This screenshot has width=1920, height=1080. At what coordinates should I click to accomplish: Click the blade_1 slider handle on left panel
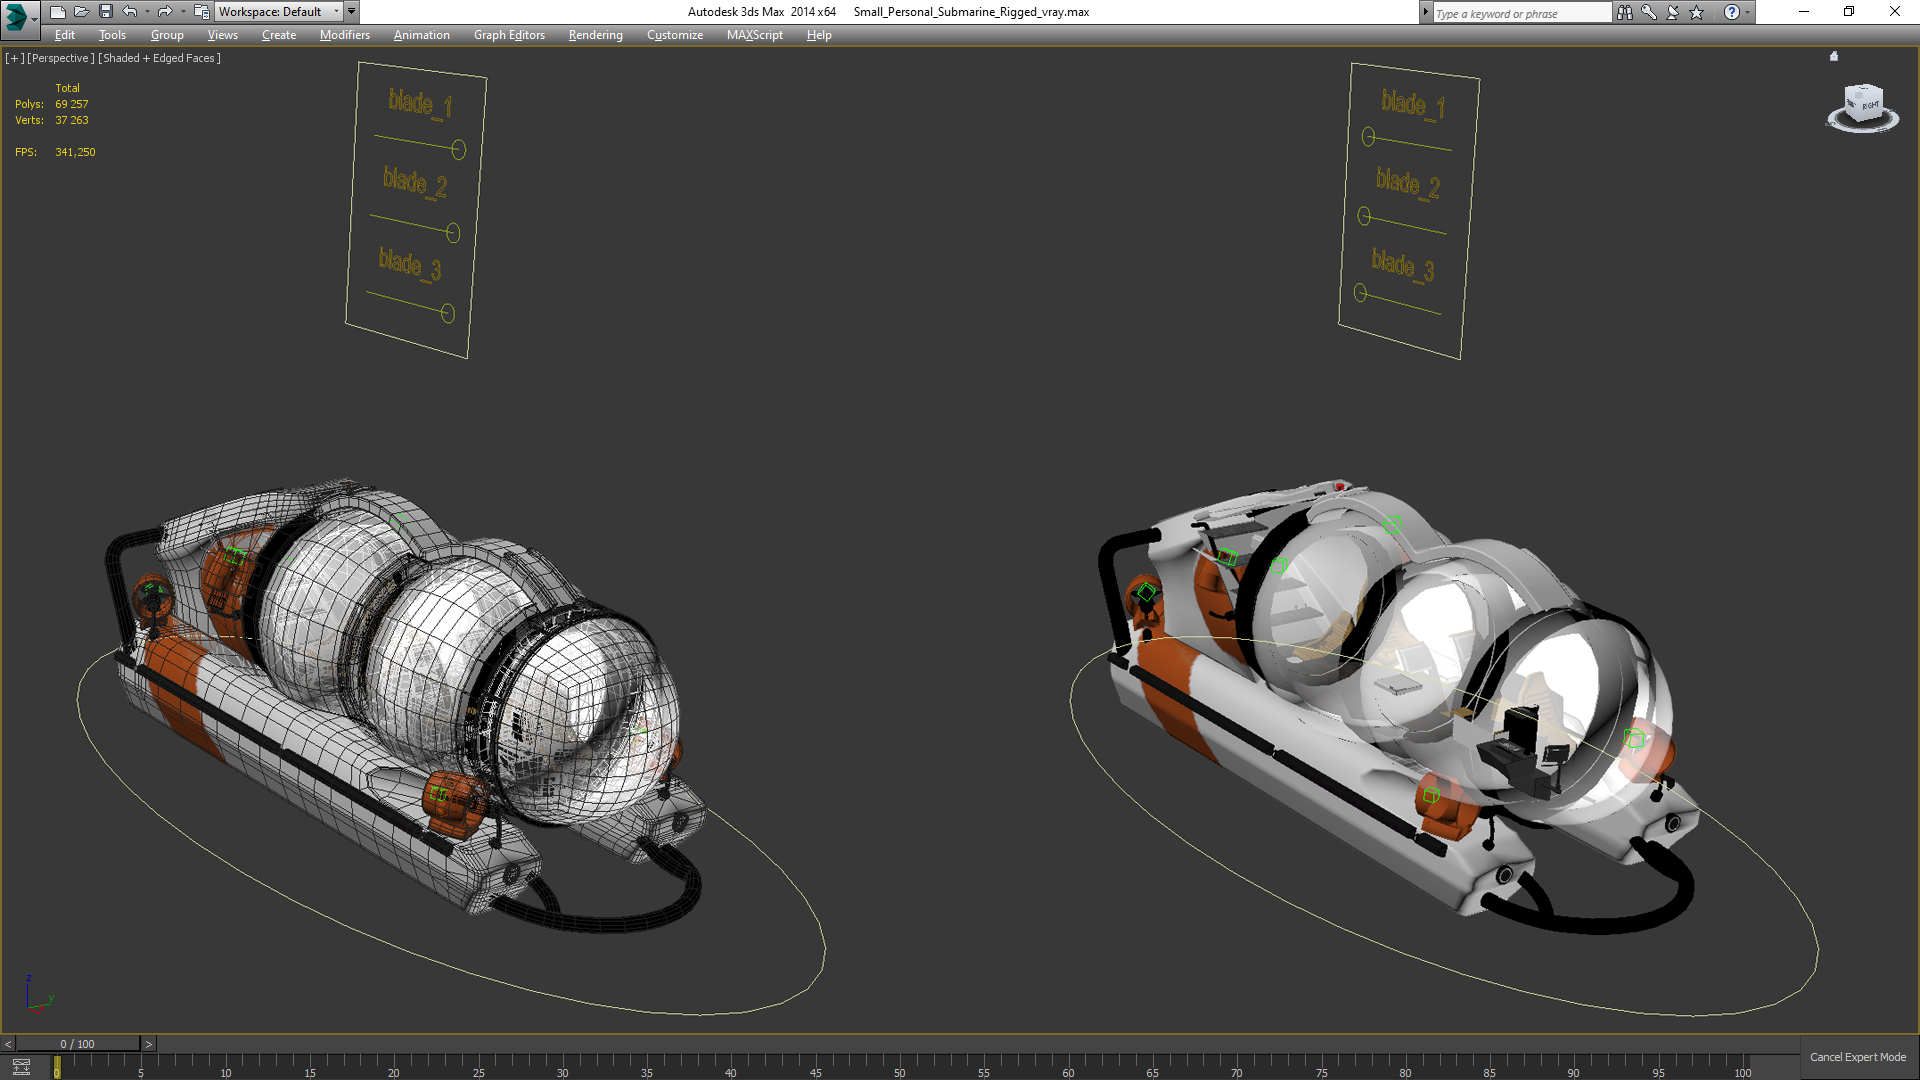point(458,150)
